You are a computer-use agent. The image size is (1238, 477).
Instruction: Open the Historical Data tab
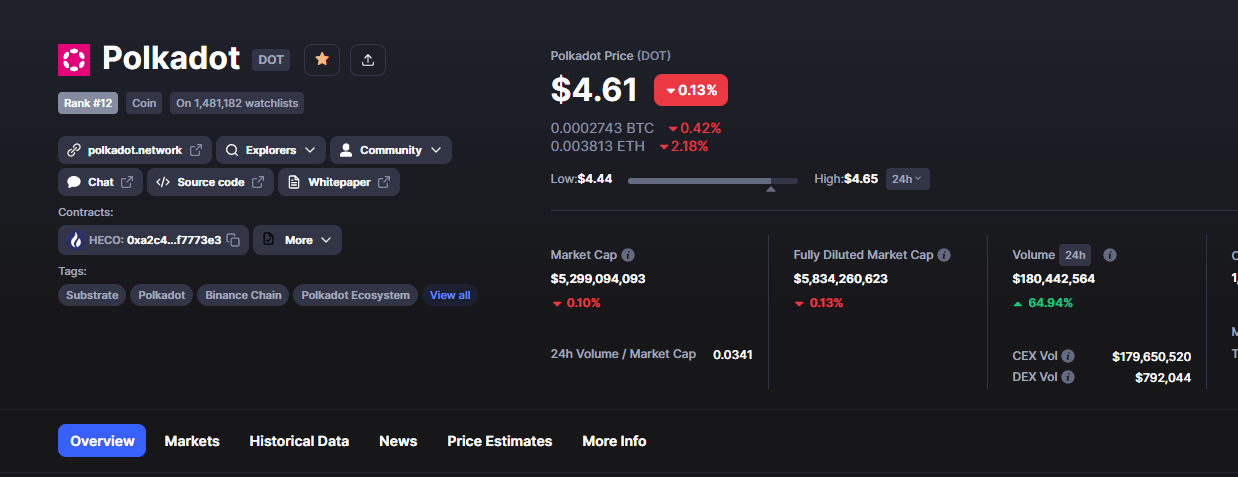click(299, 441)
